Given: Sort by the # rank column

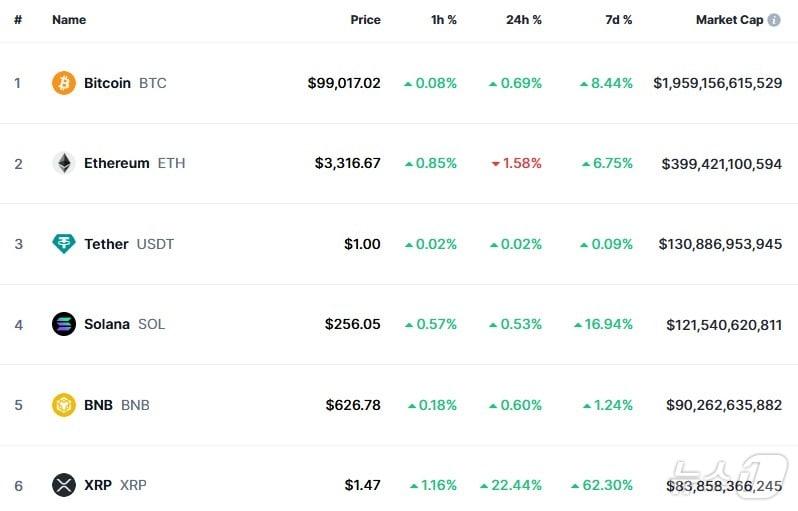Looking at the screenshot, I should 18,20.
